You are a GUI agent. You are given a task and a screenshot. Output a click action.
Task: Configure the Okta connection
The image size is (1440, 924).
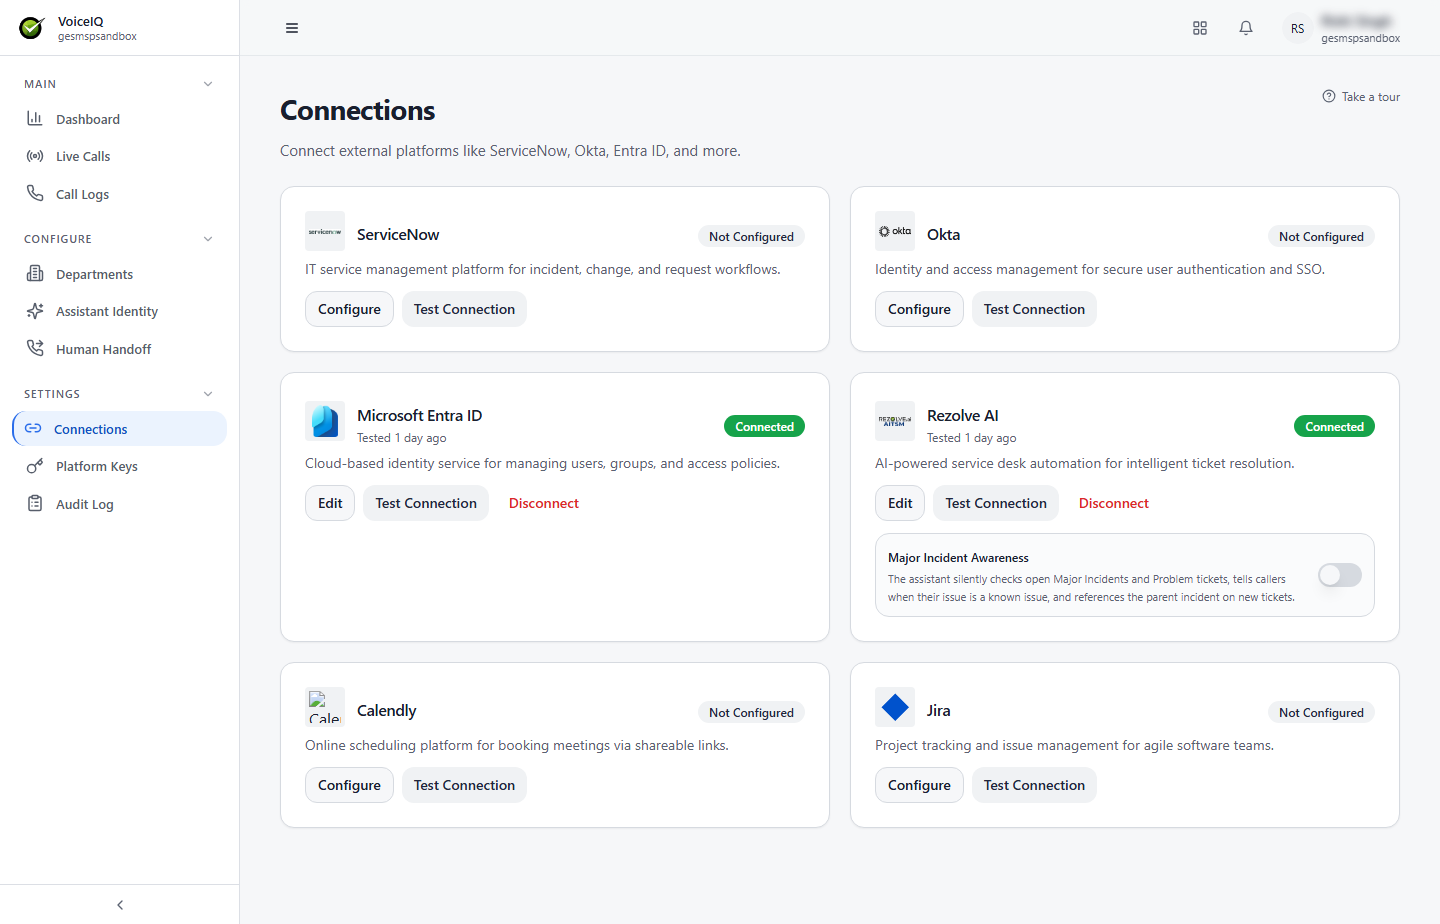(x=919, y=309)
